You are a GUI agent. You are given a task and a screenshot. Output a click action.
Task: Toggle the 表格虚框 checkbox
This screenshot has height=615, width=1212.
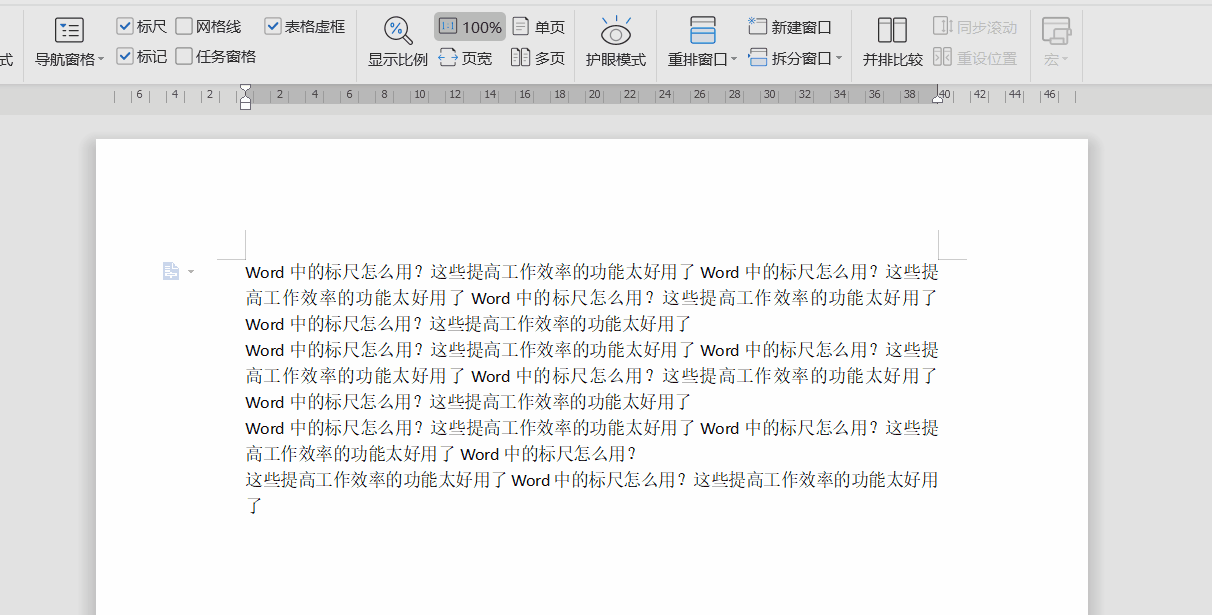(x=273, y=26)
